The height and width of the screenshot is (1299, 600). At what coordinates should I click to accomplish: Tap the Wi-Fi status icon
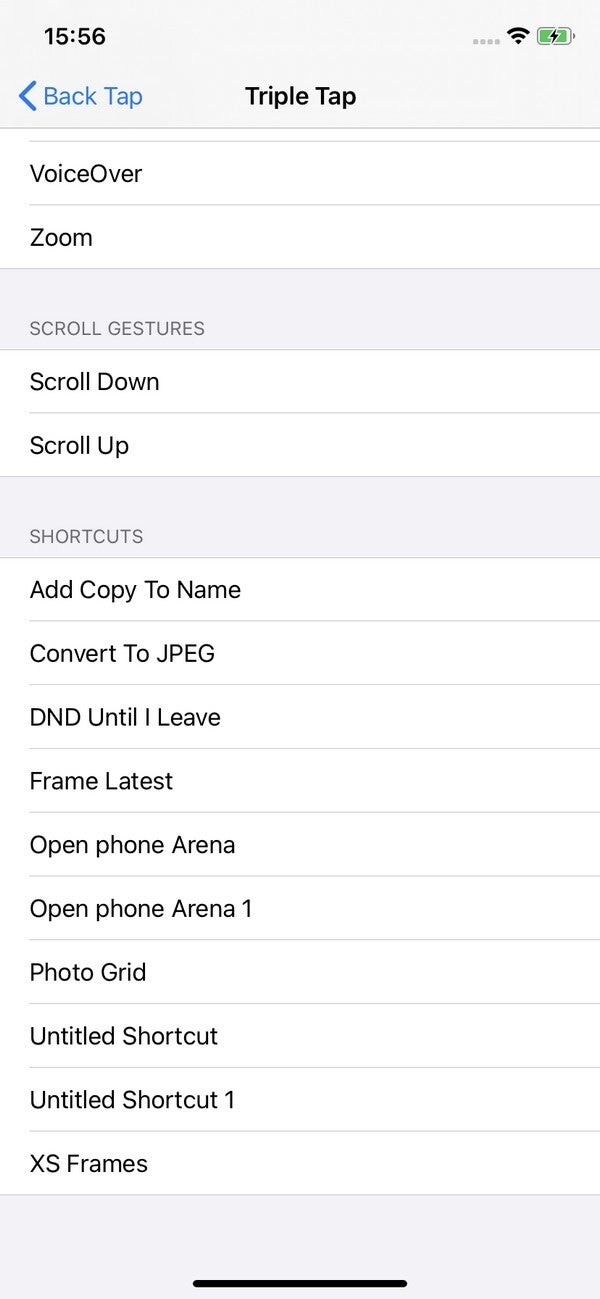click(x=518, y=37)
